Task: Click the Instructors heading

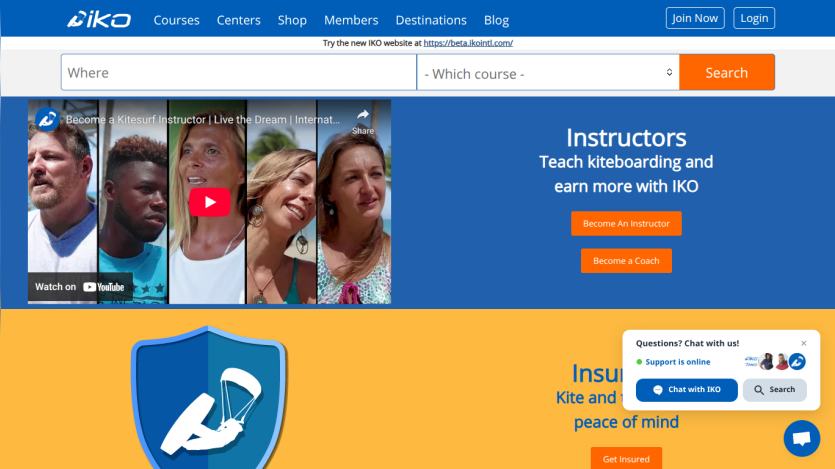Action: 626,138
